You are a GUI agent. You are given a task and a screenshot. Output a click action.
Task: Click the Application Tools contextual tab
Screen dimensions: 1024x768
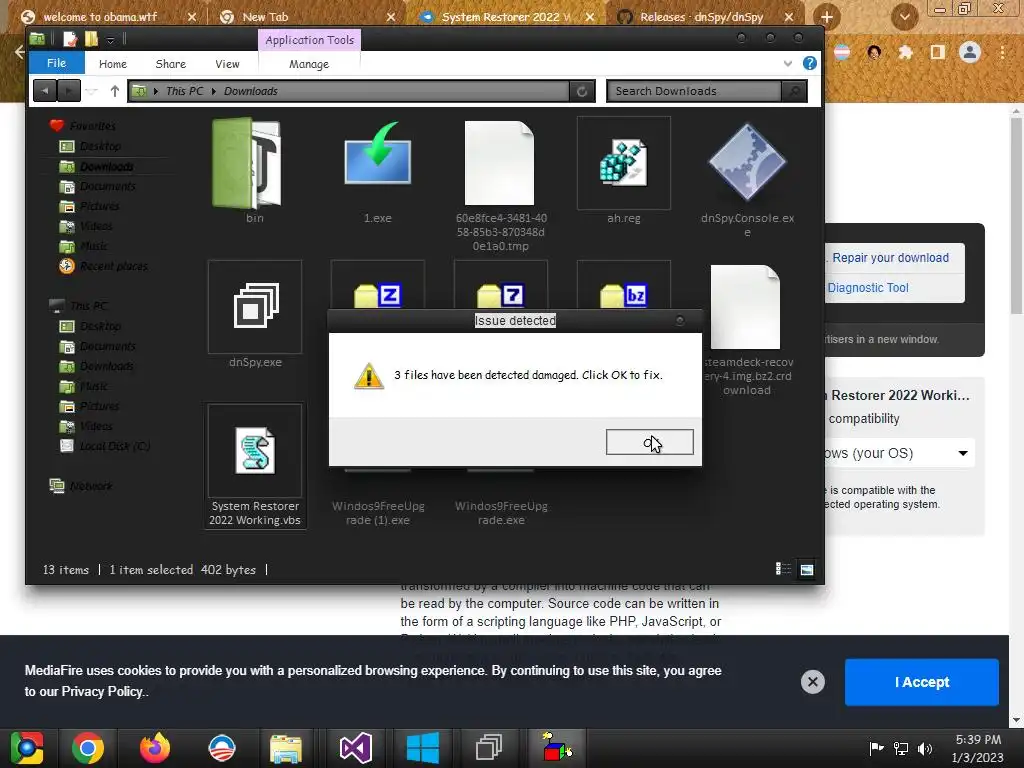[x=310, y=40]
